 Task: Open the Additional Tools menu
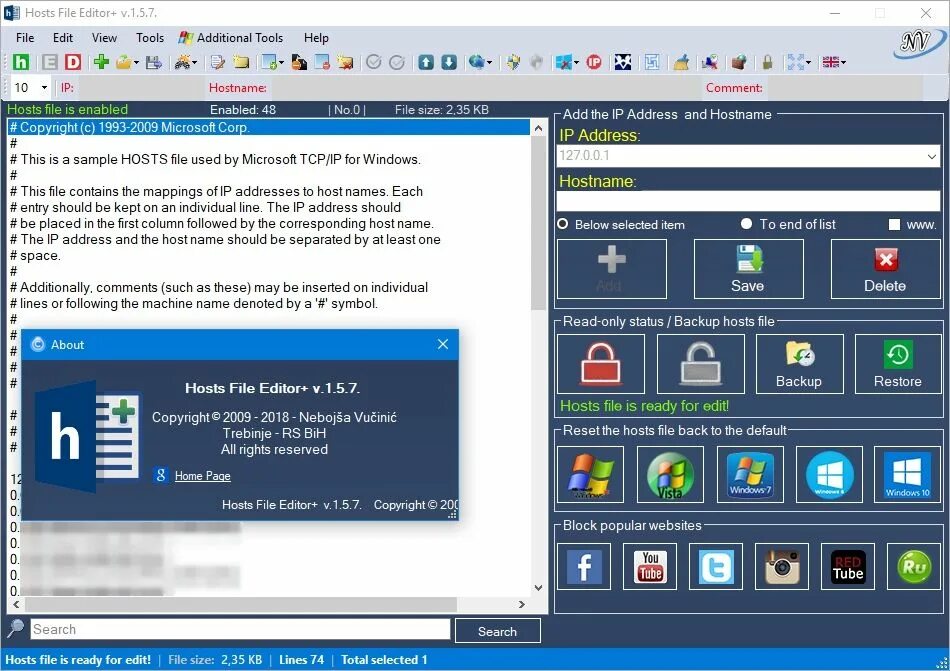[231, 38]
